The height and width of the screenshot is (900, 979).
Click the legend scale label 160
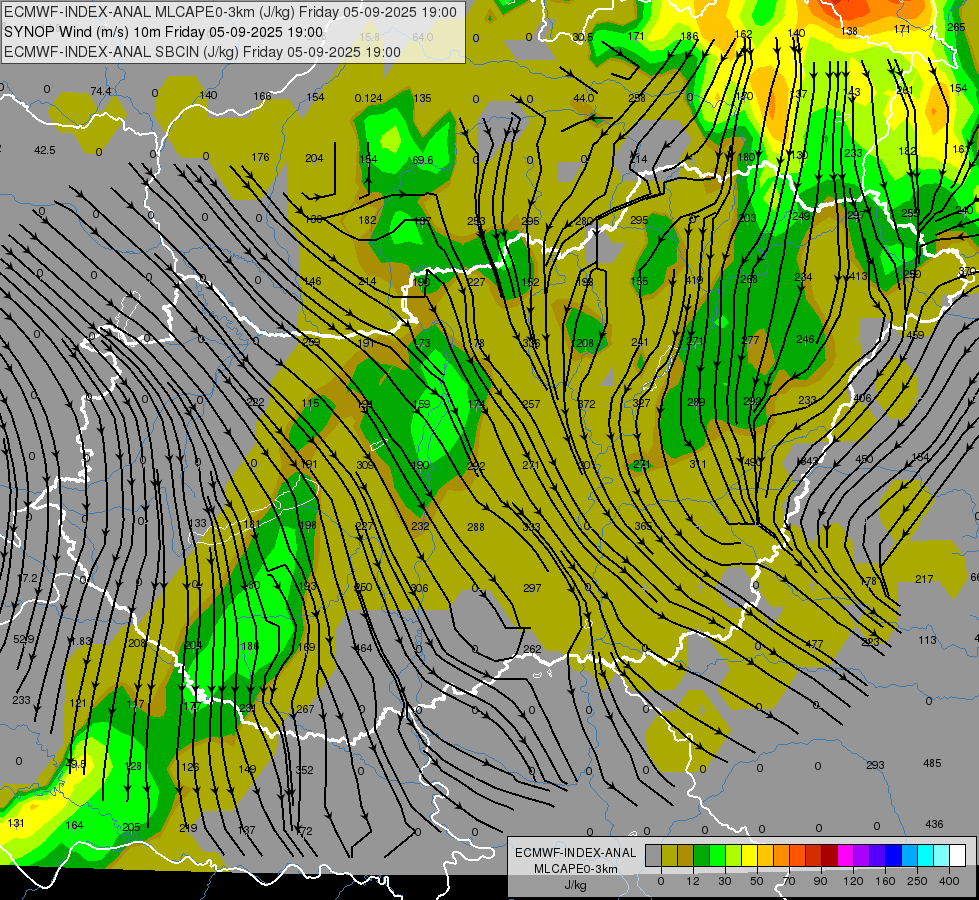[885, 881]
